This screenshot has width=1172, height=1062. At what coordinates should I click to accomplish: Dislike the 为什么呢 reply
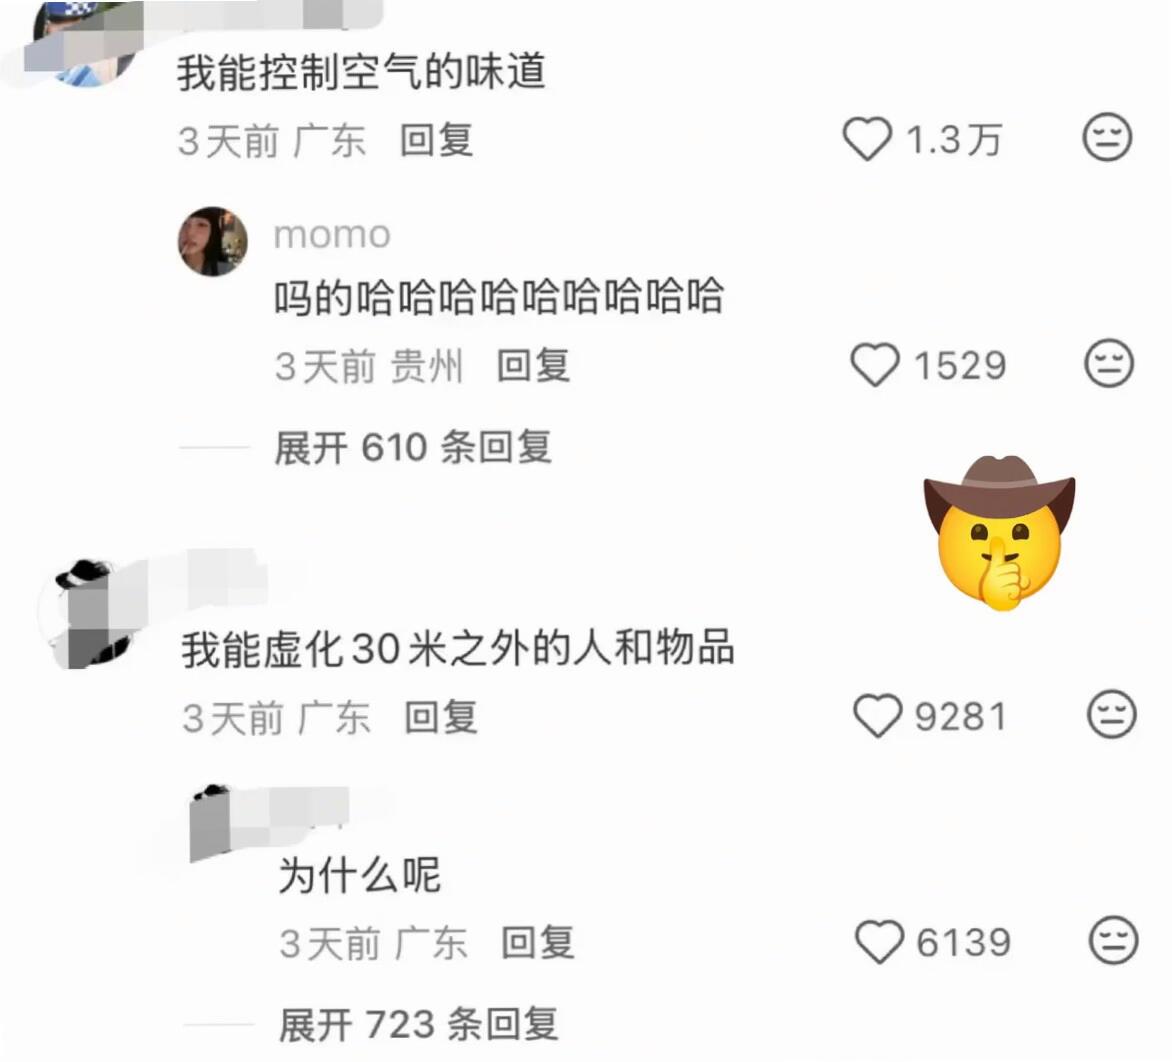1114,940
